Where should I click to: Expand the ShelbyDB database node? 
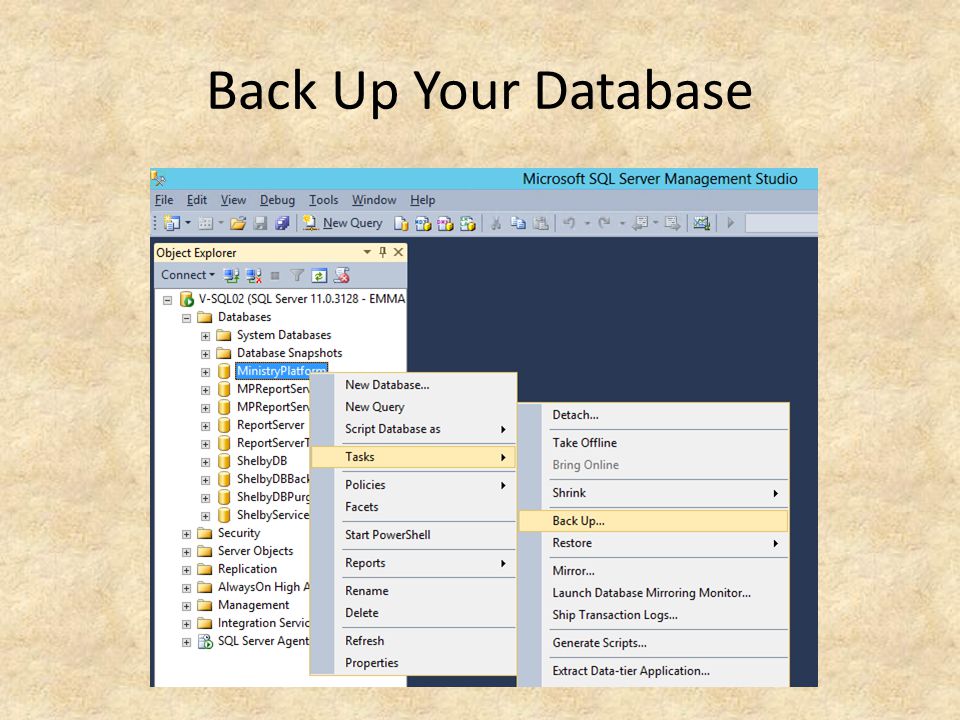(205, 462)
